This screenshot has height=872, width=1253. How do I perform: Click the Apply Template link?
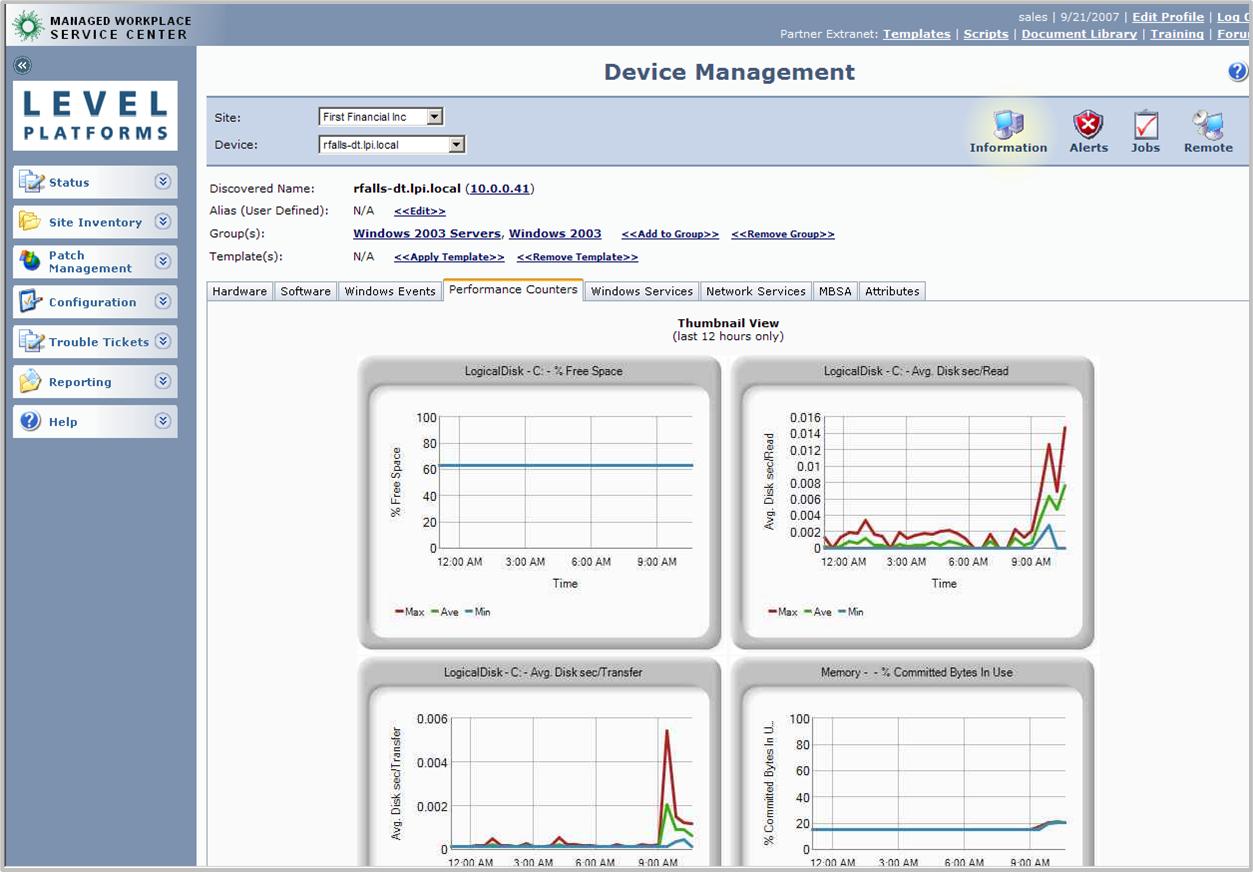449,257
